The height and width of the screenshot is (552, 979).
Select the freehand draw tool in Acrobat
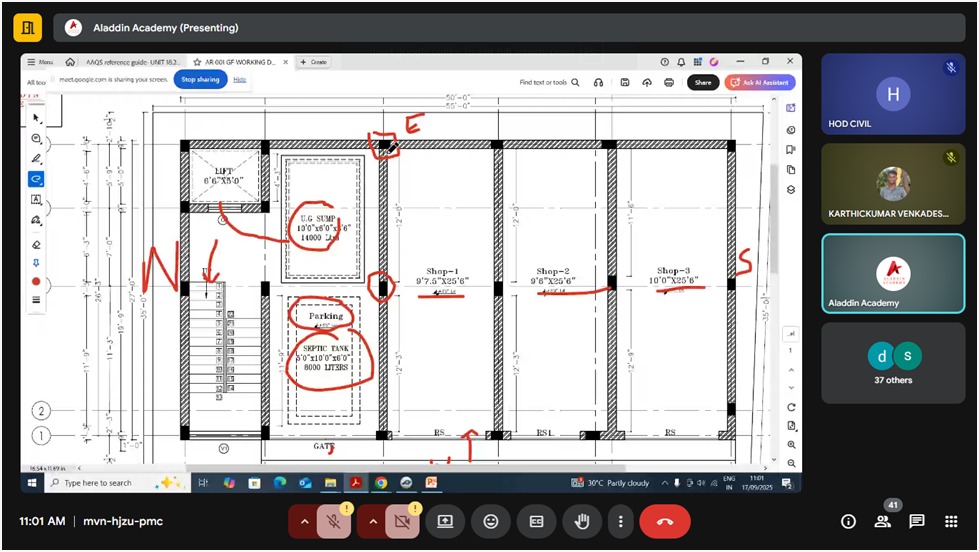(37, 179)
